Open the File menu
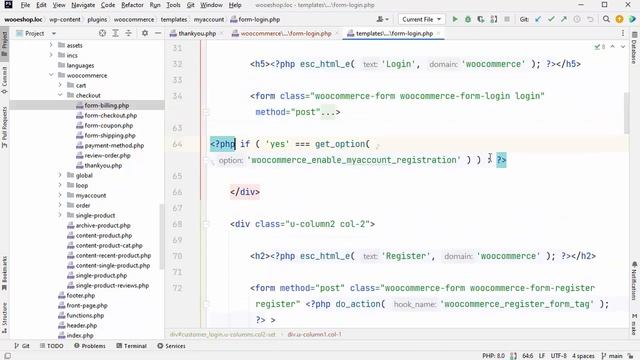The image size is (640, 360). click(25, 5)
